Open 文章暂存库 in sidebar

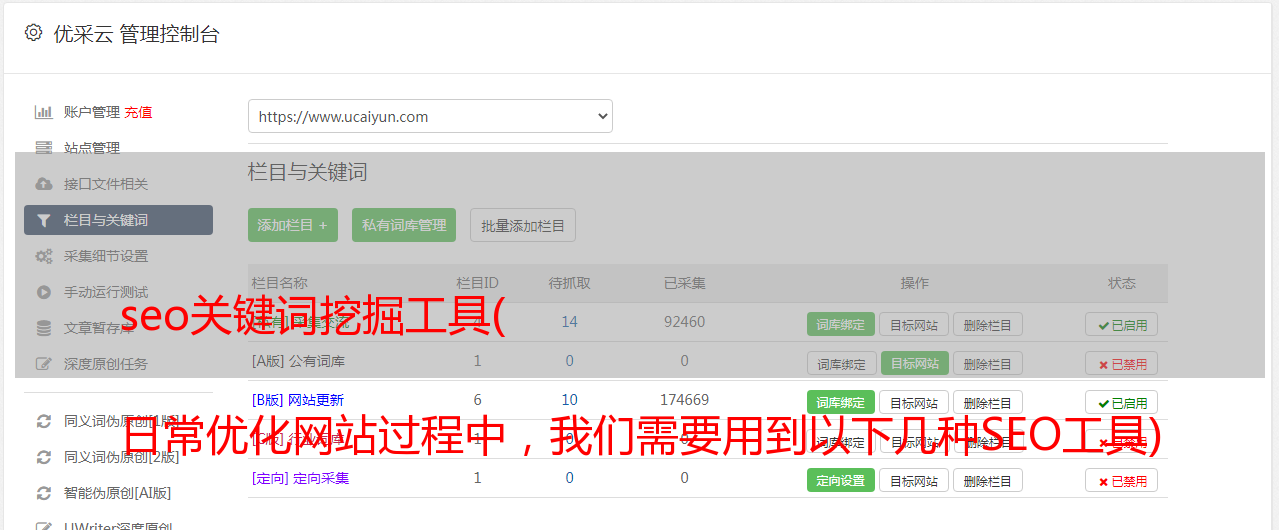pyautogui.click(x=99, y=328)
